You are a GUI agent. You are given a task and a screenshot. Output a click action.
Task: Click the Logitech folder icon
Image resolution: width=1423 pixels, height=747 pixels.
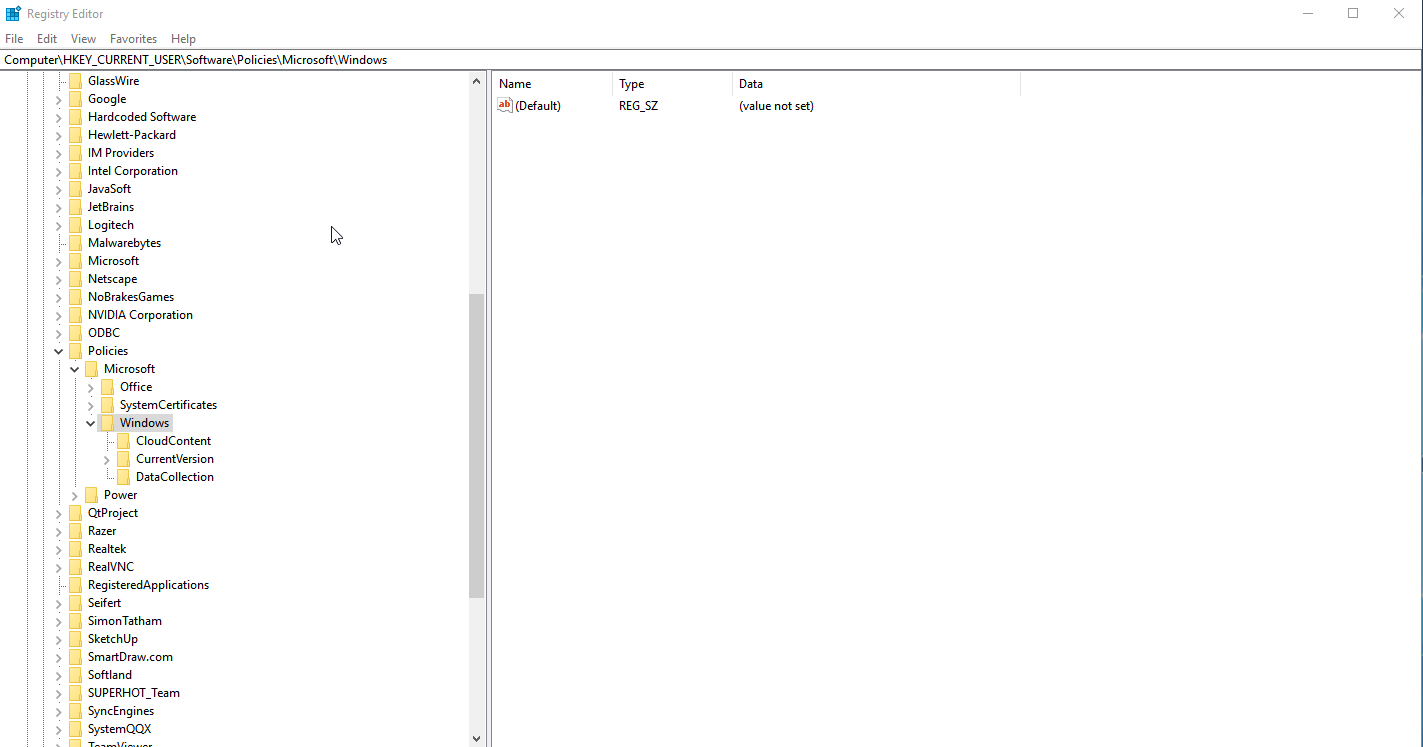pos(75,225)
